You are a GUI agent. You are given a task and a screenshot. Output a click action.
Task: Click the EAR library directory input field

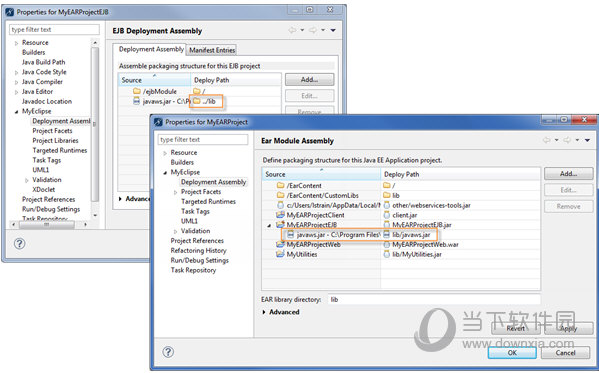[x=434, y=300]
